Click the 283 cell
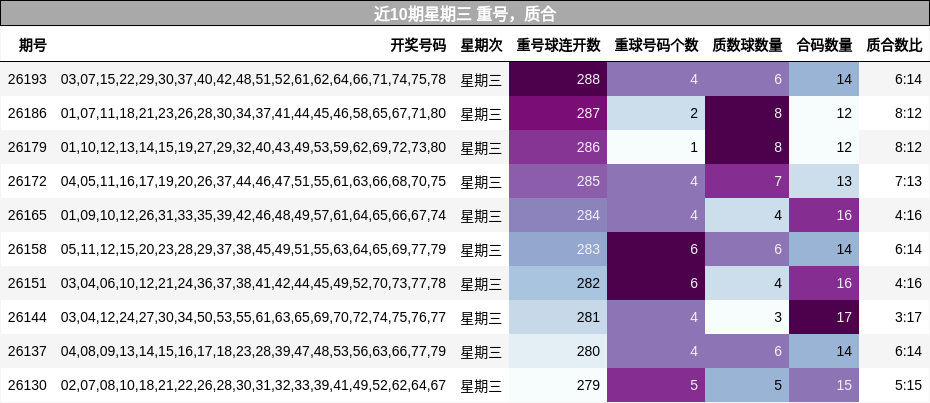The width and height of the screenshot is (930, 403). 558,249
